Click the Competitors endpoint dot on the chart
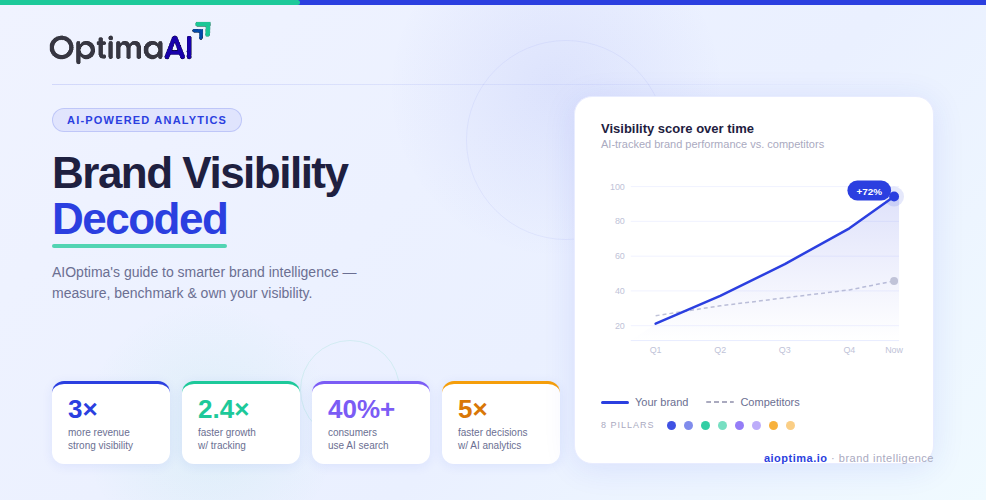986x500 pixels. (x=894, y=281)
